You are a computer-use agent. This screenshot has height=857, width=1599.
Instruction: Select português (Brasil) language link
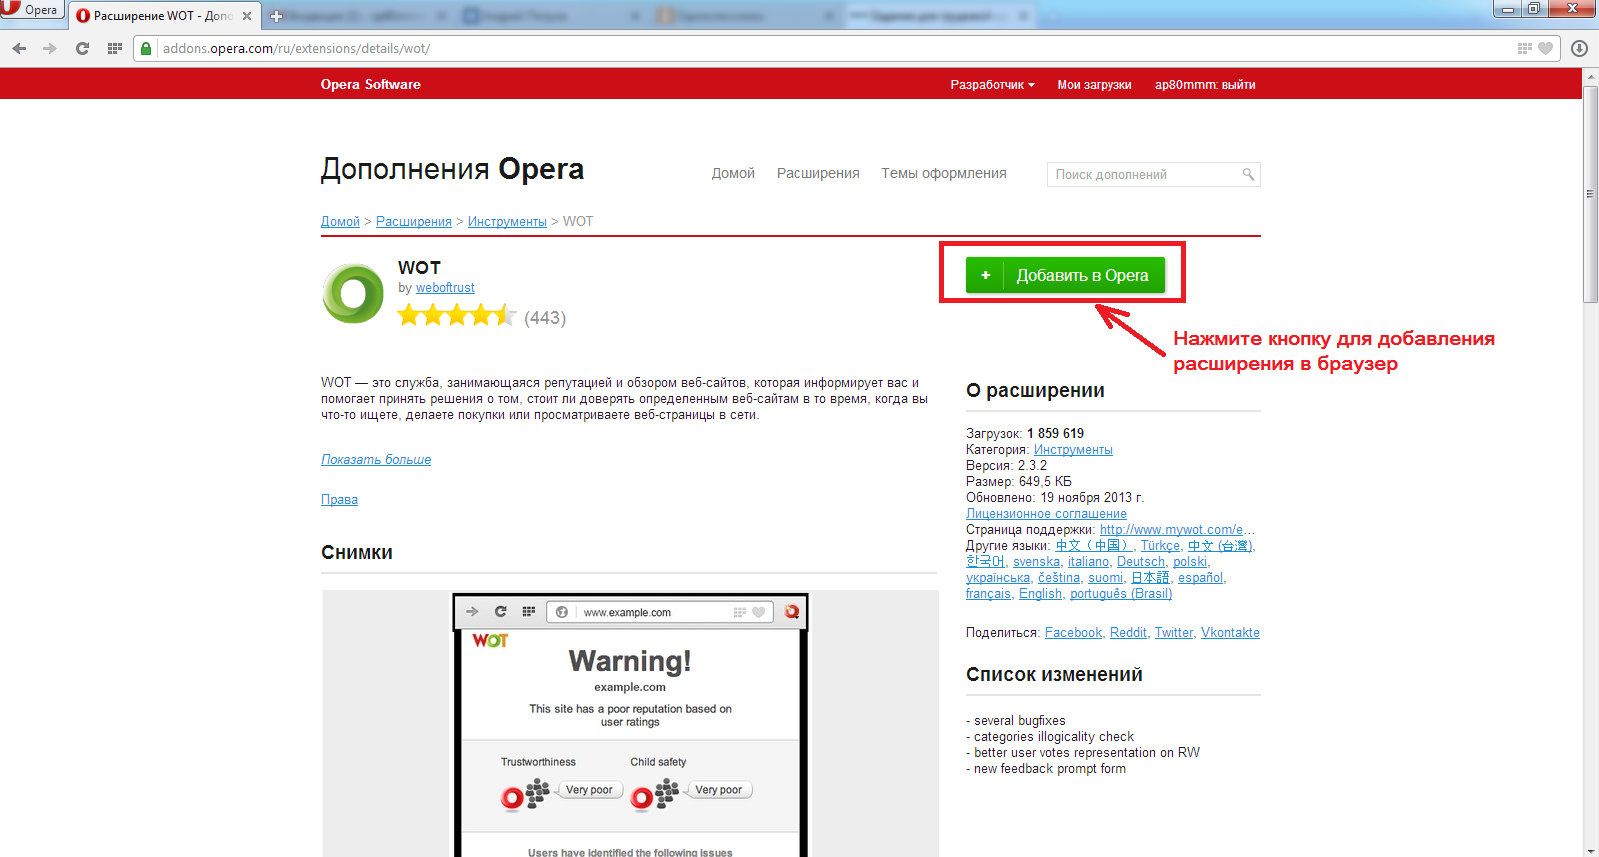click(1121, 594)
